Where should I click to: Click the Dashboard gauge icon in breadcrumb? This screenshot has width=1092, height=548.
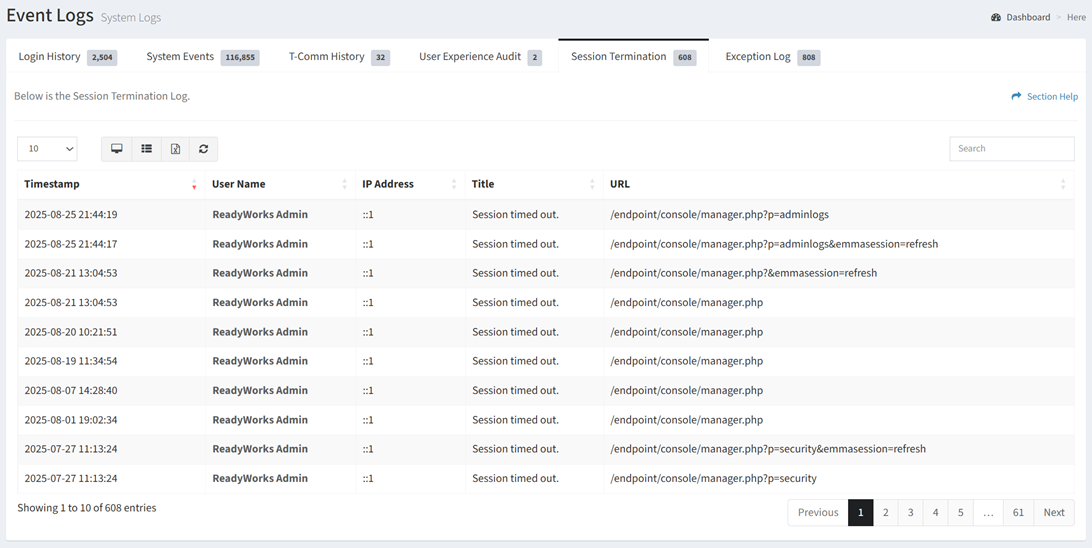pyautogui.click(x=996, y=17)
